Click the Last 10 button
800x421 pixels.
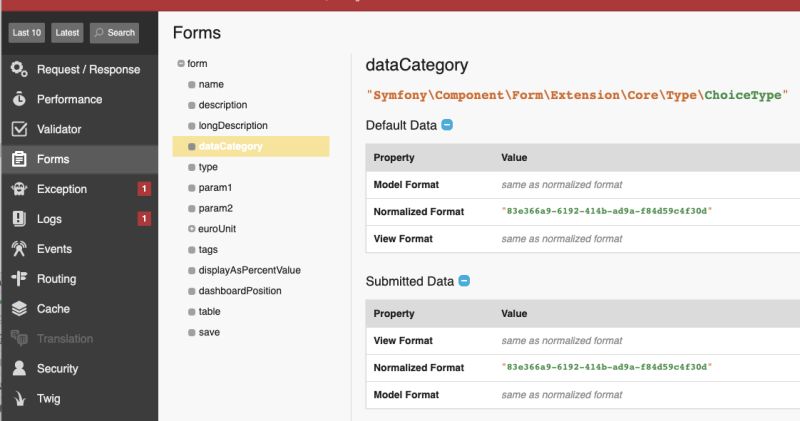pos(27,33)
